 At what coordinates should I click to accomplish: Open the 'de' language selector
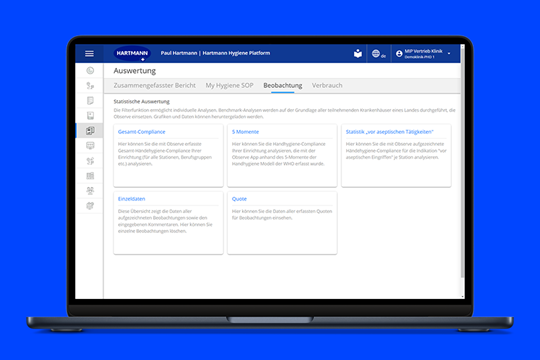click(383, 56)
